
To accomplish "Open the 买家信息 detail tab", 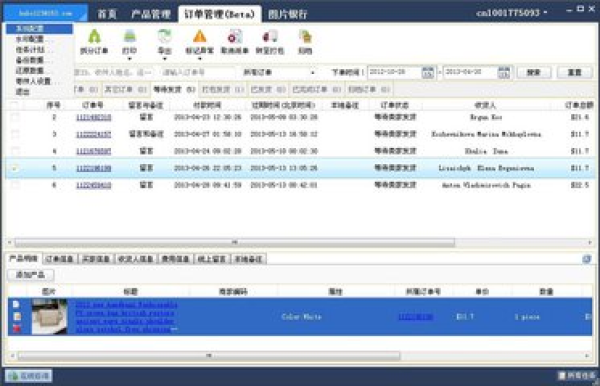I will (96, 259).
